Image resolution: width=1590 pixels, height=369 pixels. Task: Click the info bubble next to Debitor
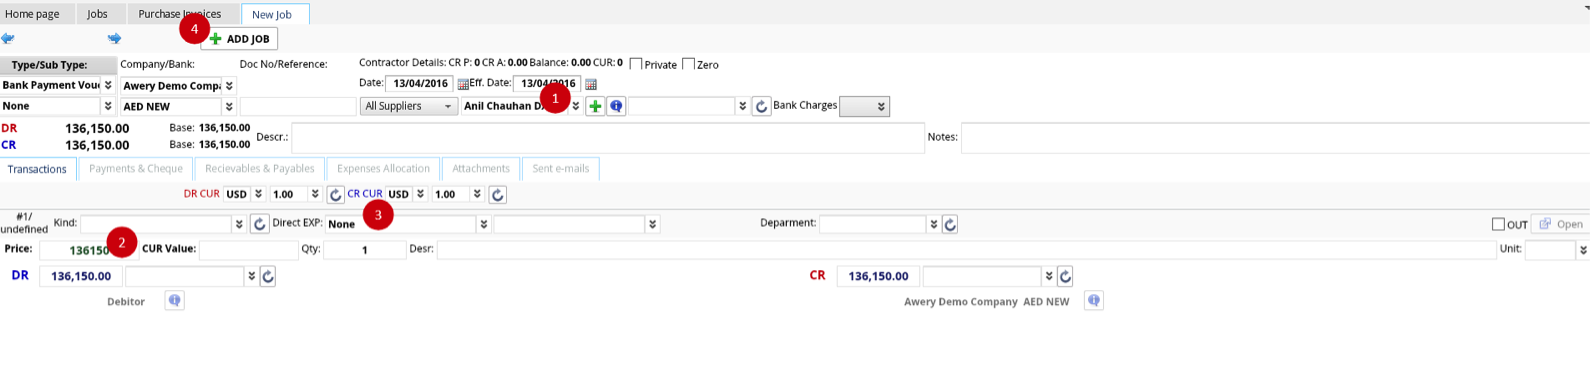[x=174, y=301]
